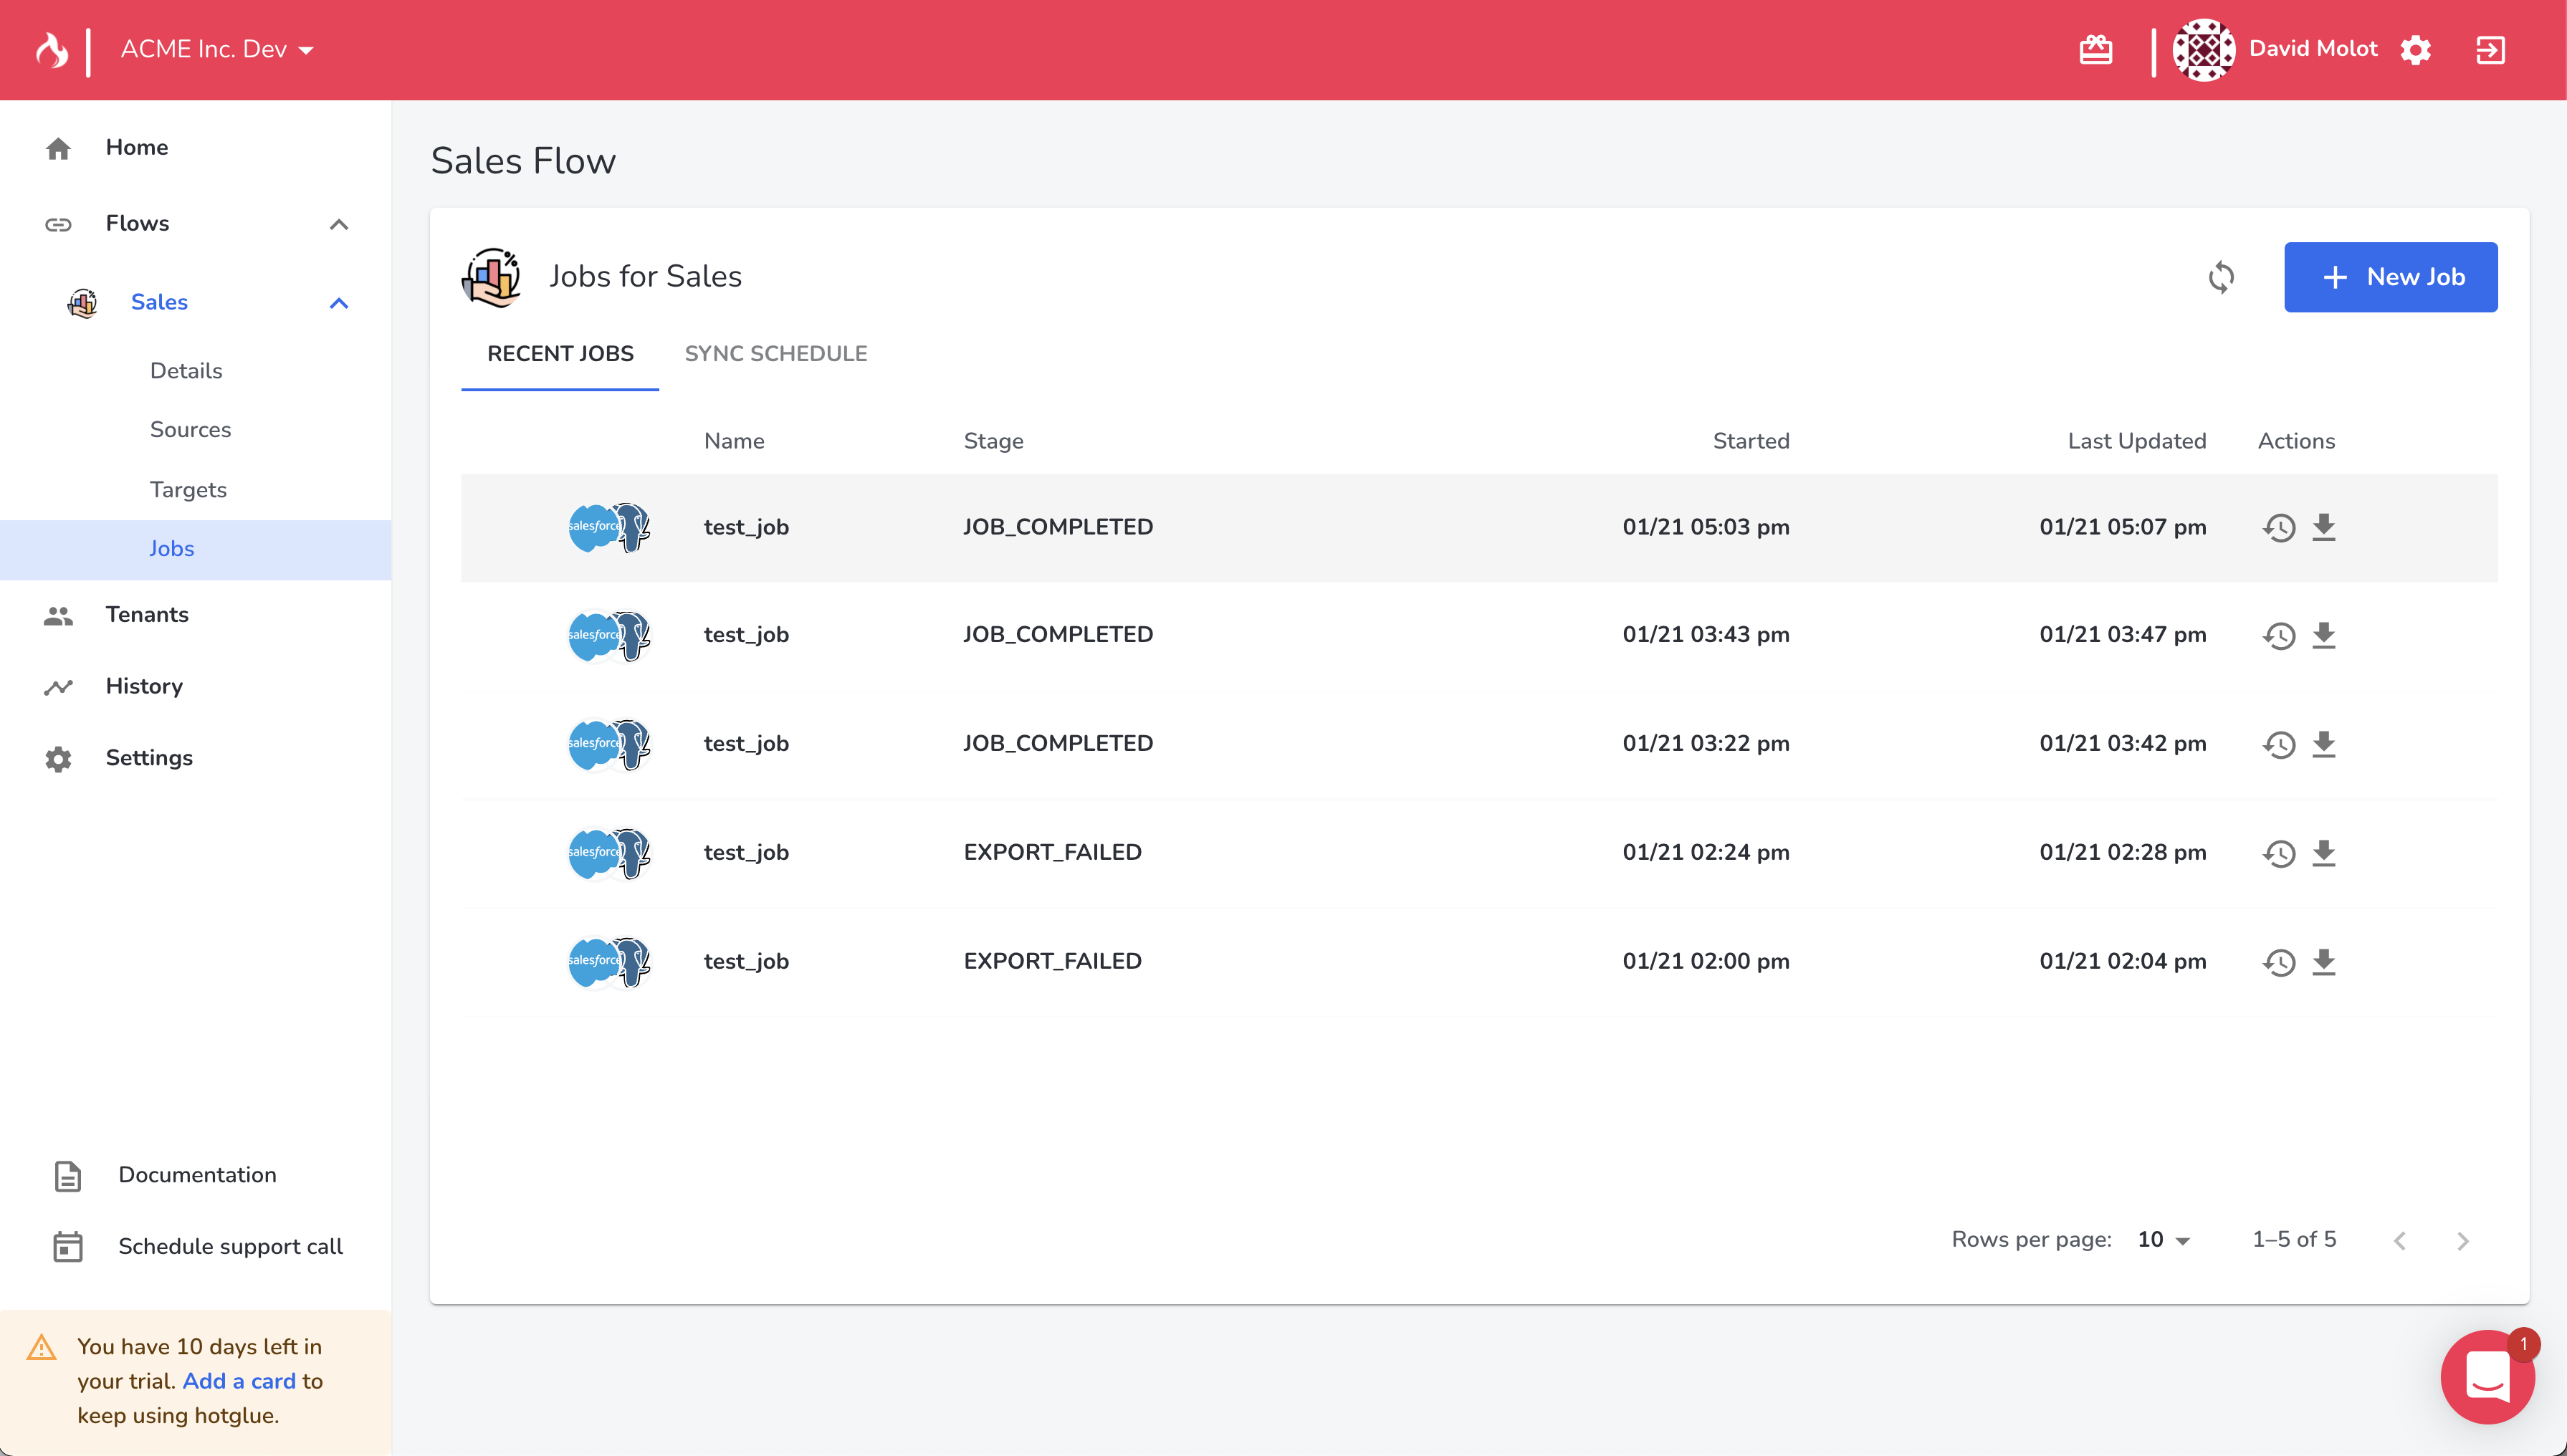
Task: Click Schedule support call
Action: point(230,1247)
